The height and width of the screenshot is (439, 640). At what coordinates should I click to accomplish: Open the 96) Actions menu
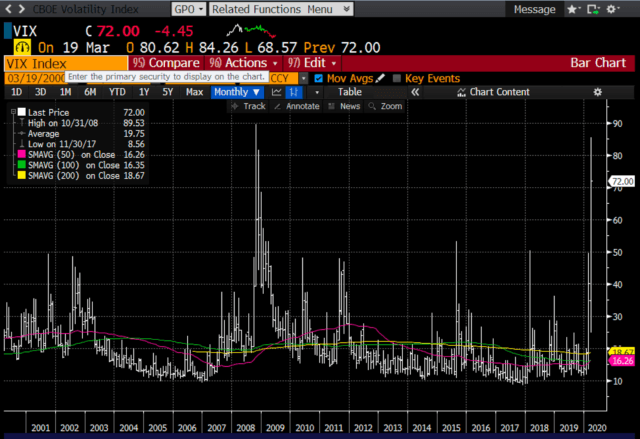tap(242, 63)
